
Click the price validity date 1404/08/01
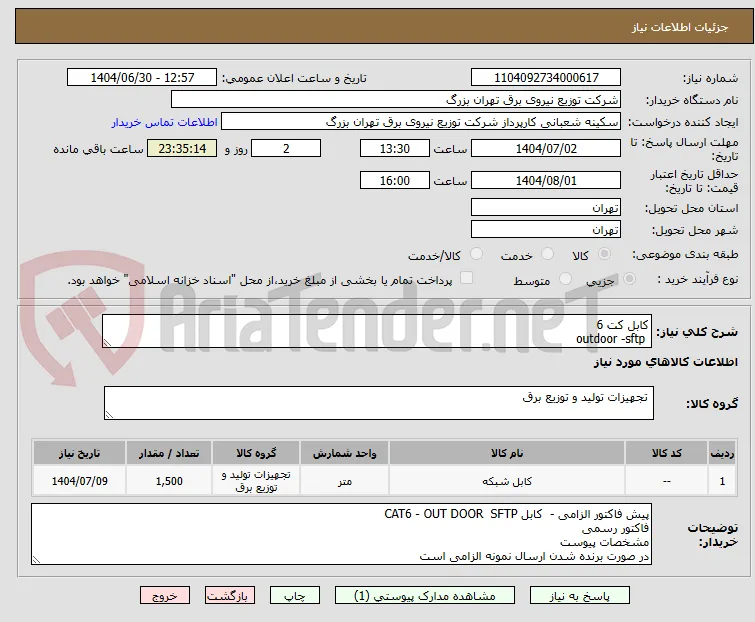click(x=546, y=181)
